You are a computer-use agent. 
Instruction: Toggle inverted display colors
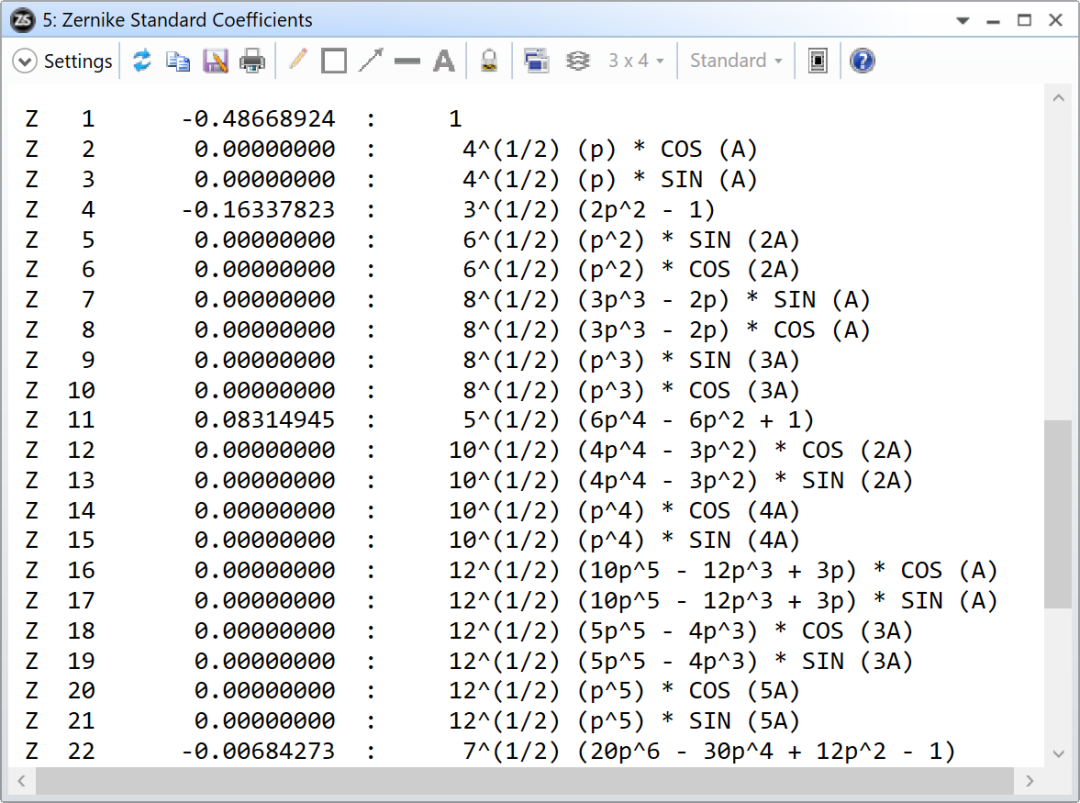pos(817,60)
